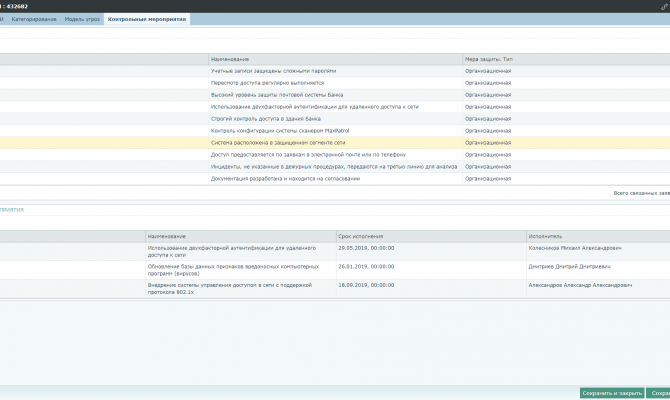This screenshot has width=670, height=400.
Task: Click the chain link icon in the title bar
Action: coord(664,6)
